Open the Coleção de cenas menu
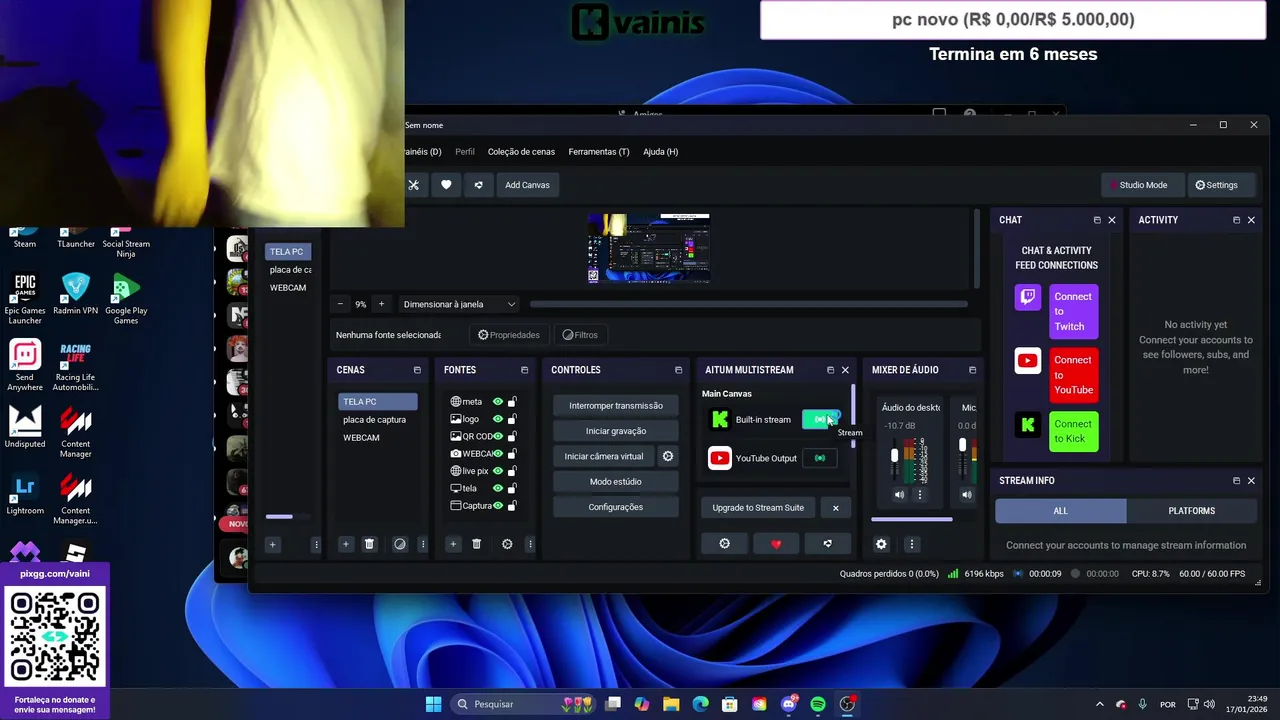The width and height of the screenshot is (1280, 720). pos(521,152)
